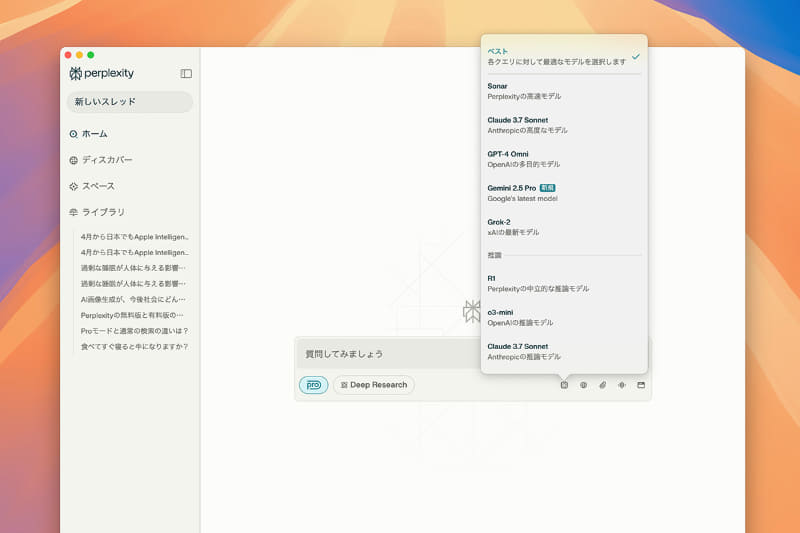Collapse the sidebar with the panel icon
The width and height of the screenshot is (800, 533).
(x=186, y=74)
